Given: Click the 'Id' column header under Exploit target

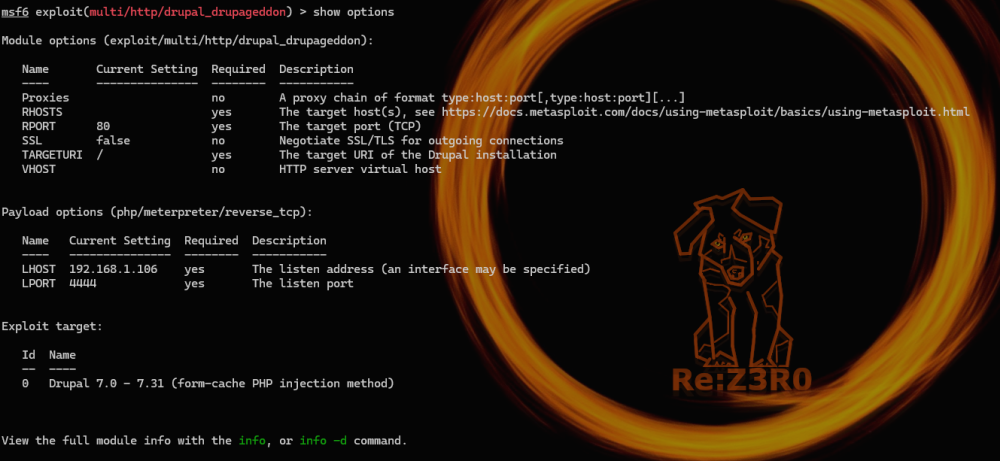Looking at the screenshot, I should (29, 355).
